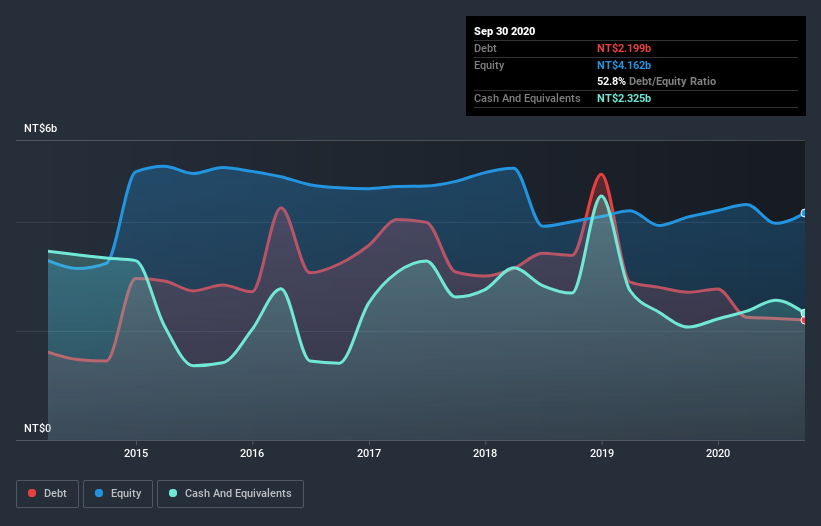Viewport: 821px width, 526px height.
Task: Select the 2020 x-axis label
Action: 718,453
